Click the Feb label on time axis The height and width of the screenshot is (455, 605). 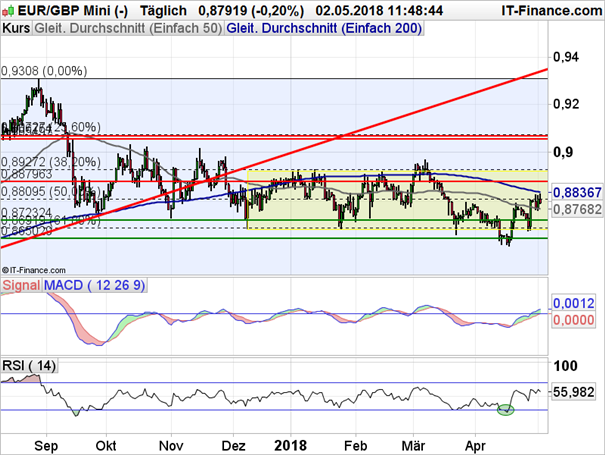pyautogui.click(x=355, y=446)
